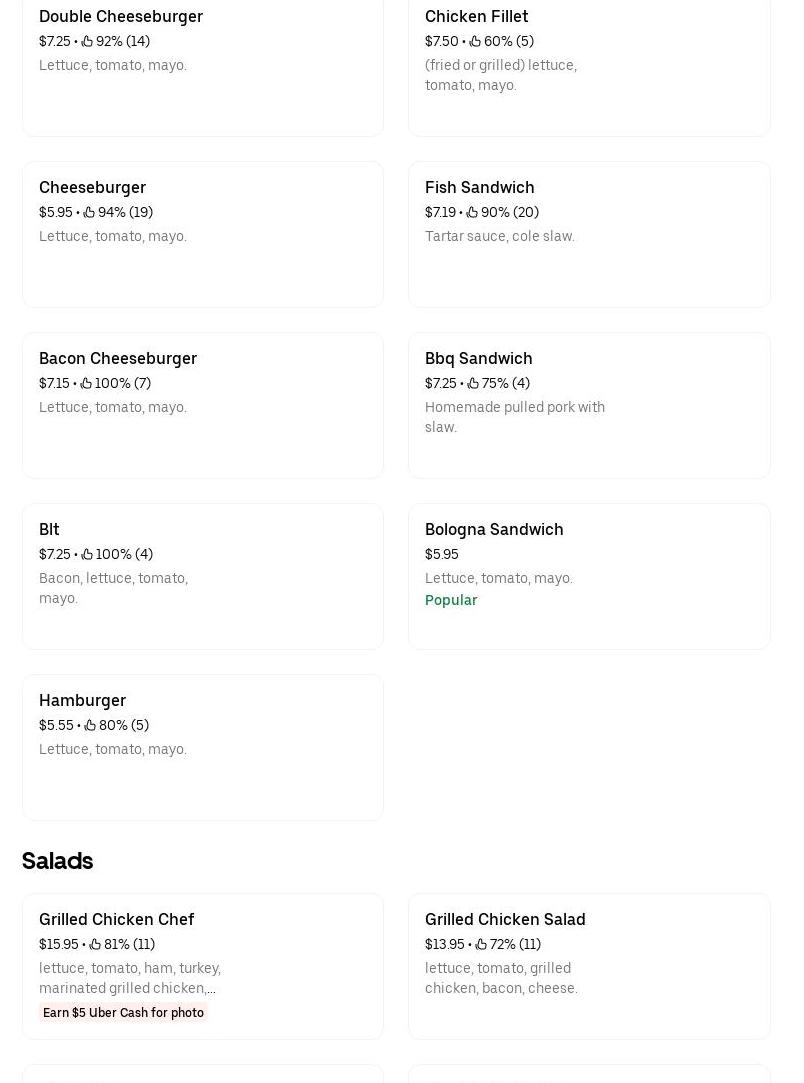The width and height of the screenshot is (804, 1083).
Task: Click thumbs-up rating icon on Chicken Fillet
Action: click(475, 41)
